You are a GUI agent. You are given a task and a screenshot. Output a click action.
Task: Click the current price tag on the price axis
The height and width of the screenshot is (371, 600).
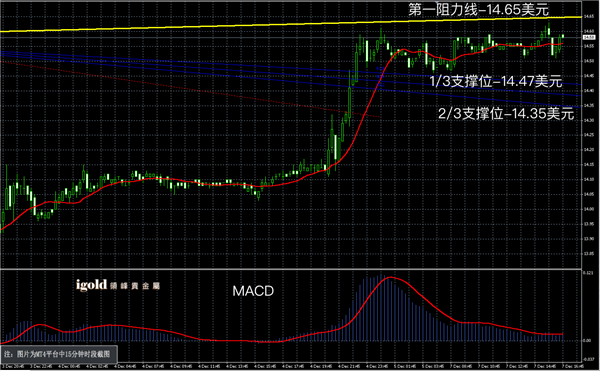pos(589,37)
